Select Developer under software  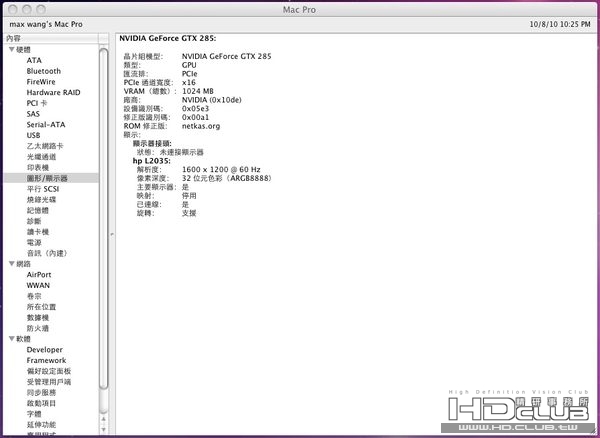point(44,350)
